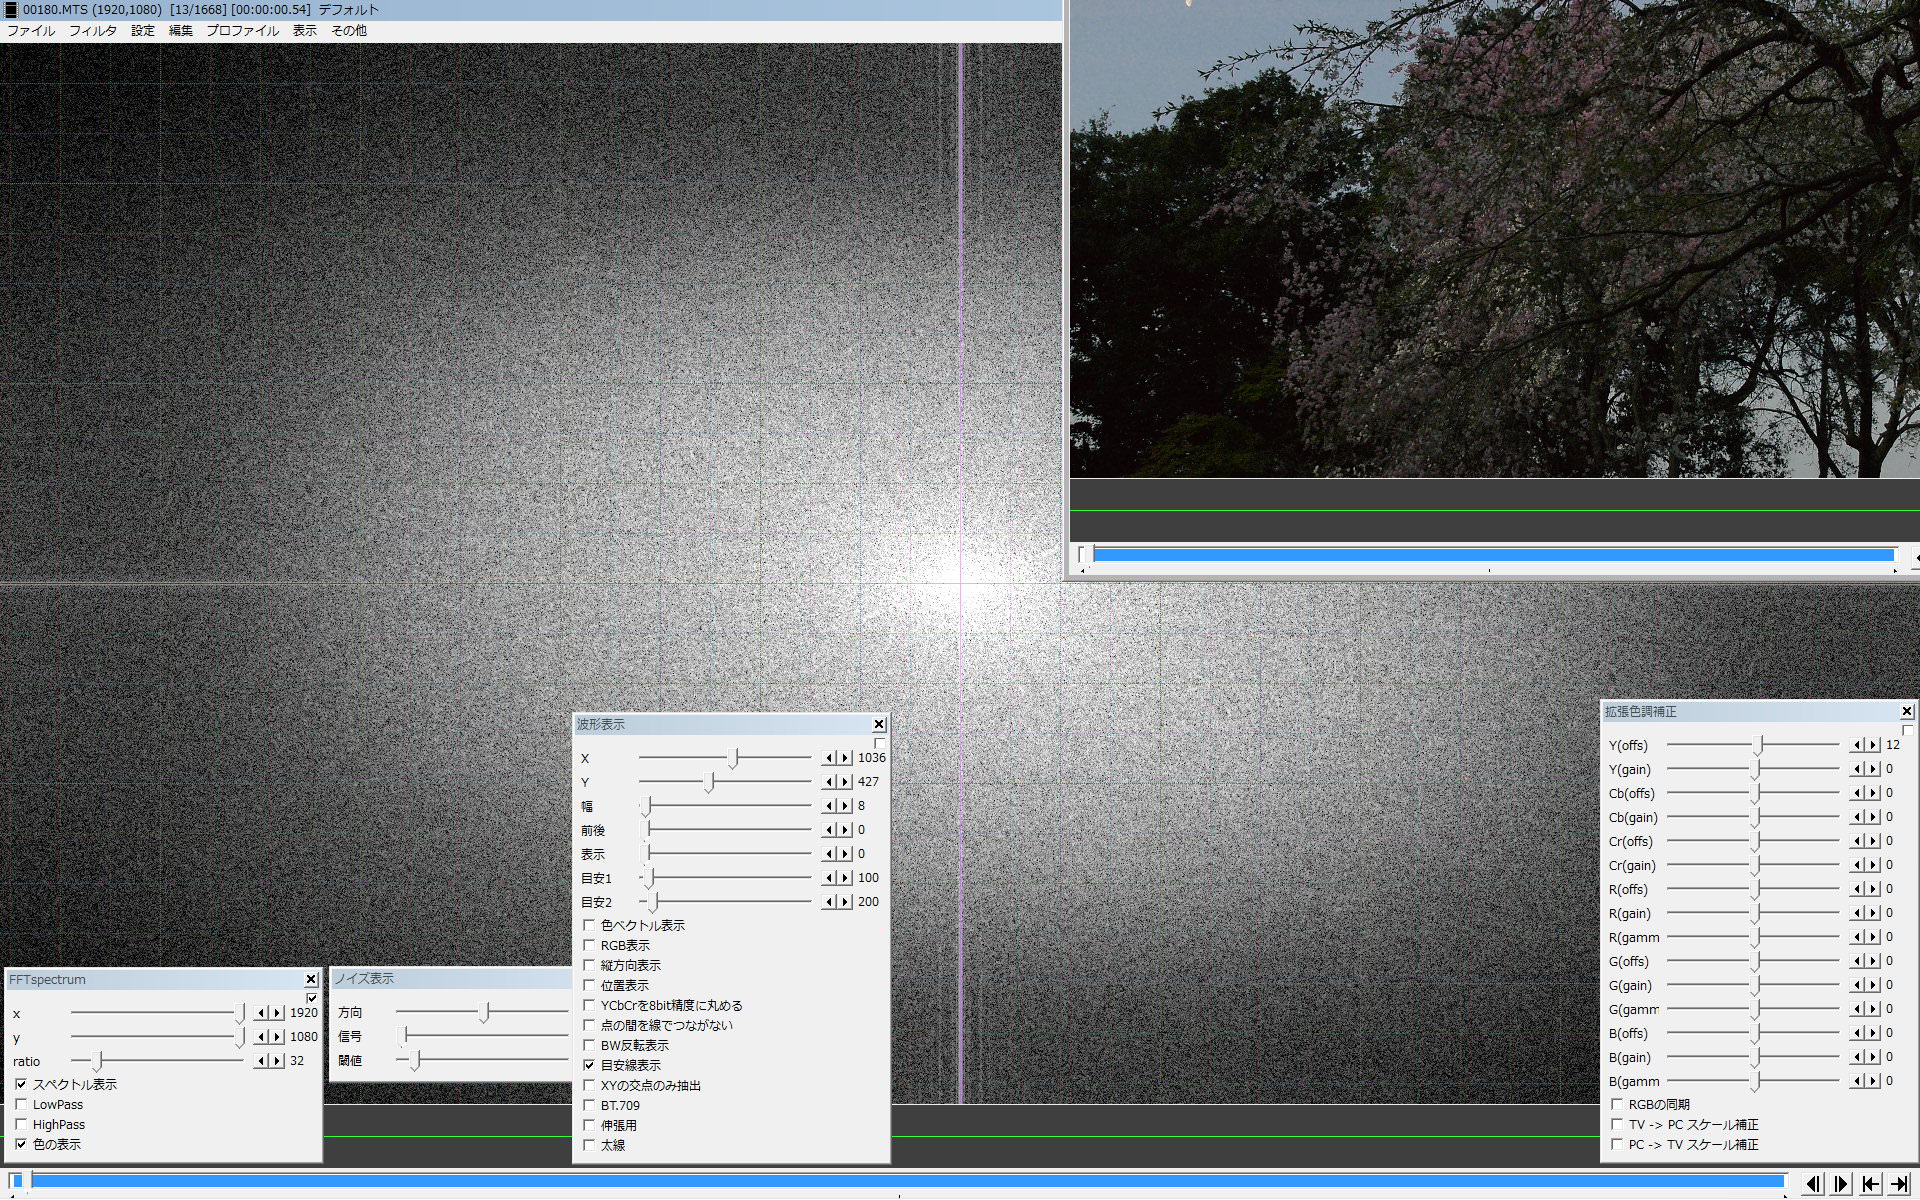This screenshot has height=1200, width=1920.
Task: Open the フィルタ menu
Action: pos(92,31)
